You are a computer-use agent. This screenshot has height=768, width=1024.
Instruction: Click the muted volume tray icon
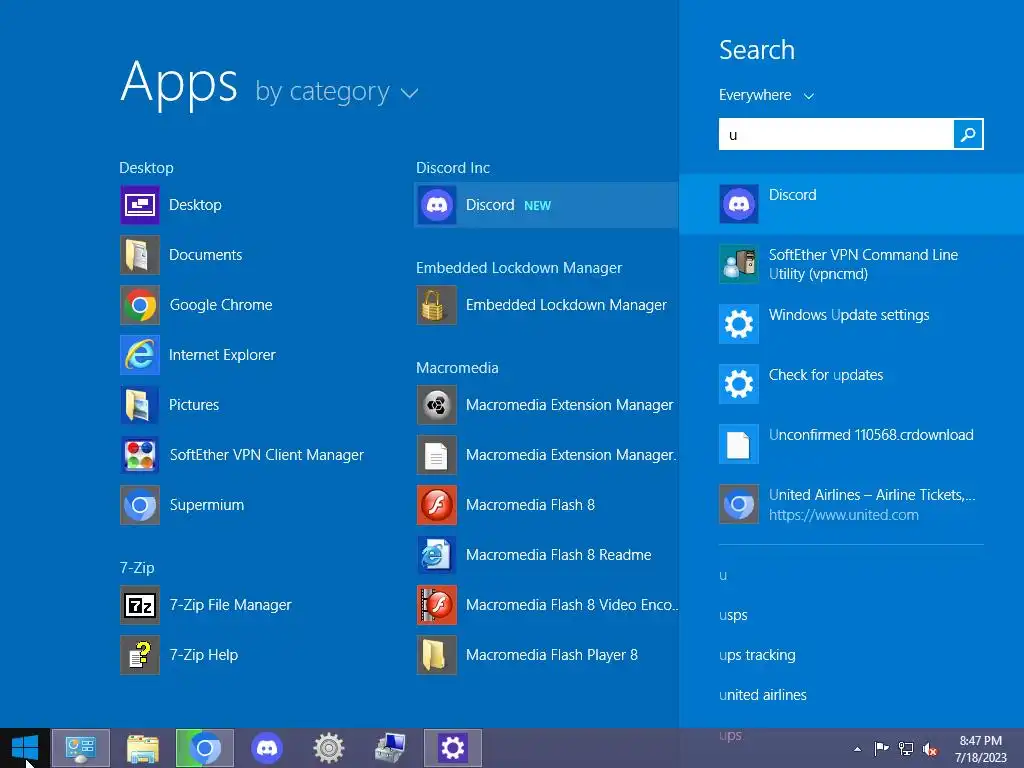point(929,749)
